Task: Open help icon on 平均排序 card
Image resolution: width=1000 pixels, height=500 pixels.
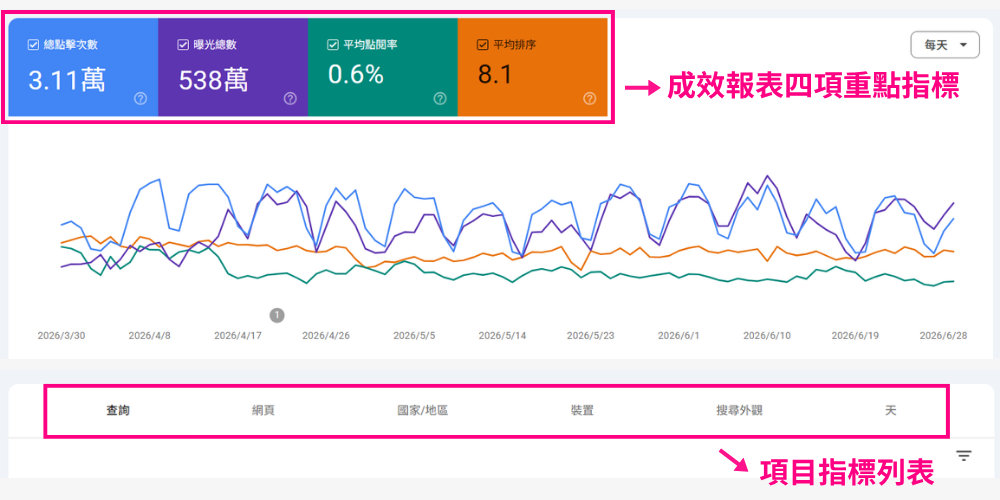Action: tap(590, 98)
